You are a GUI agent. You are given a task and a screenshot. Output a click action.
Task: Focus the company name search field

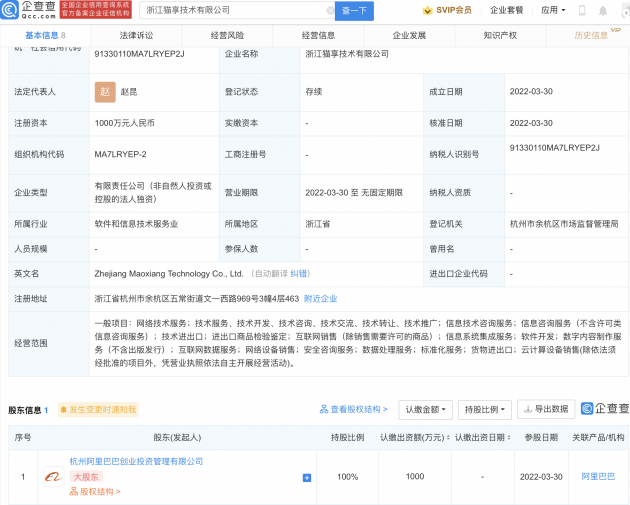(237, 10)
